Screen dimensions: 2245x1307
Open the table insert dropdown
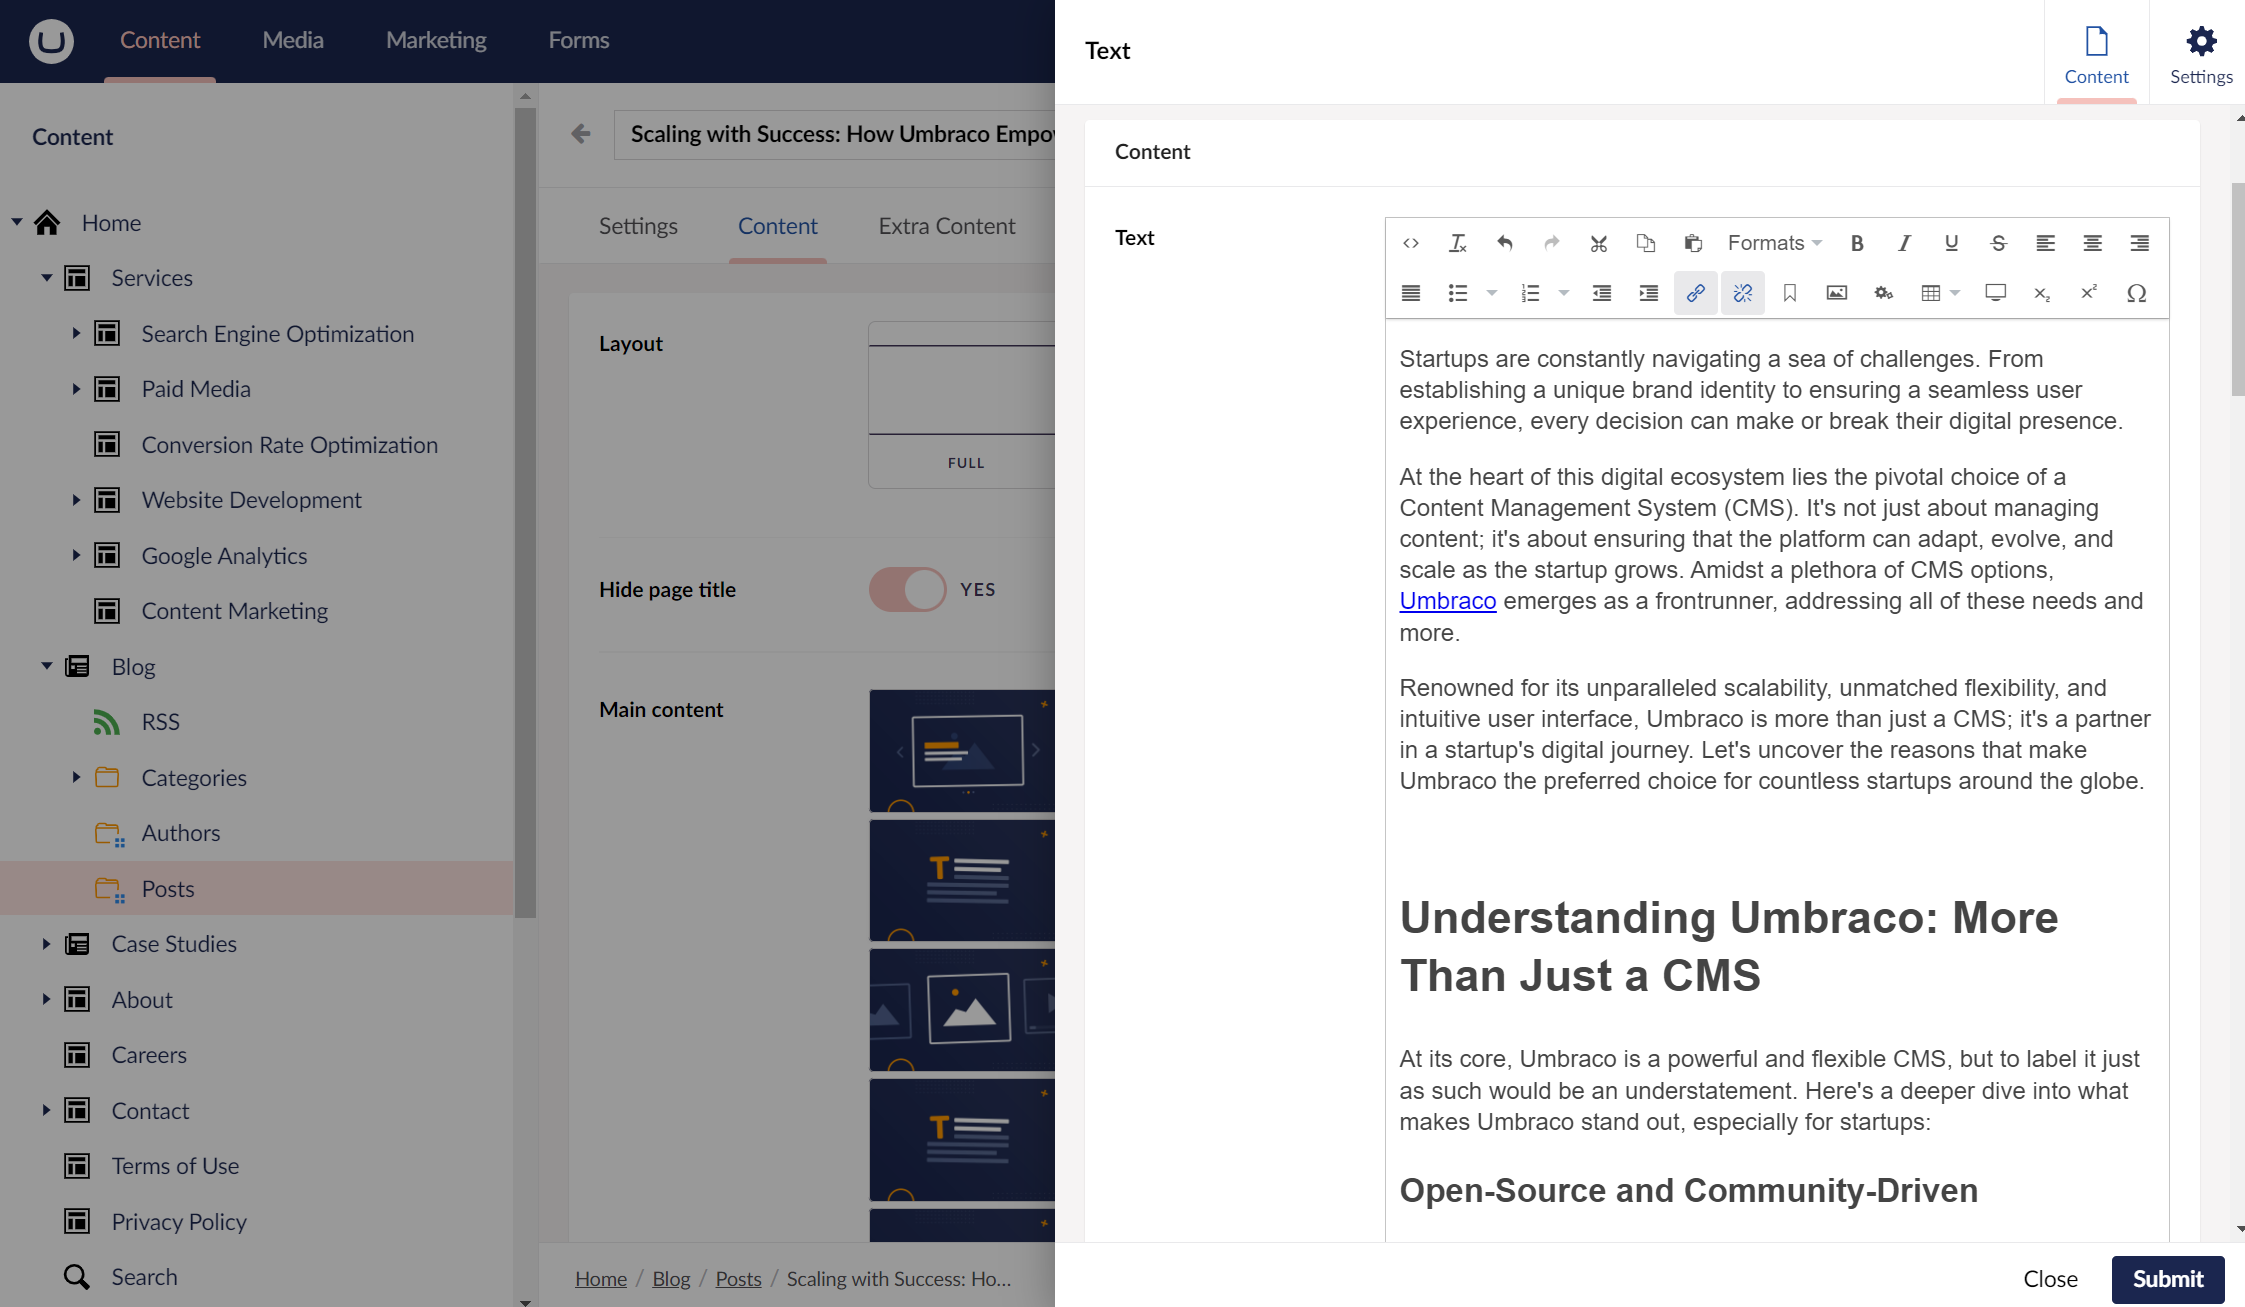coord(1940,293)
